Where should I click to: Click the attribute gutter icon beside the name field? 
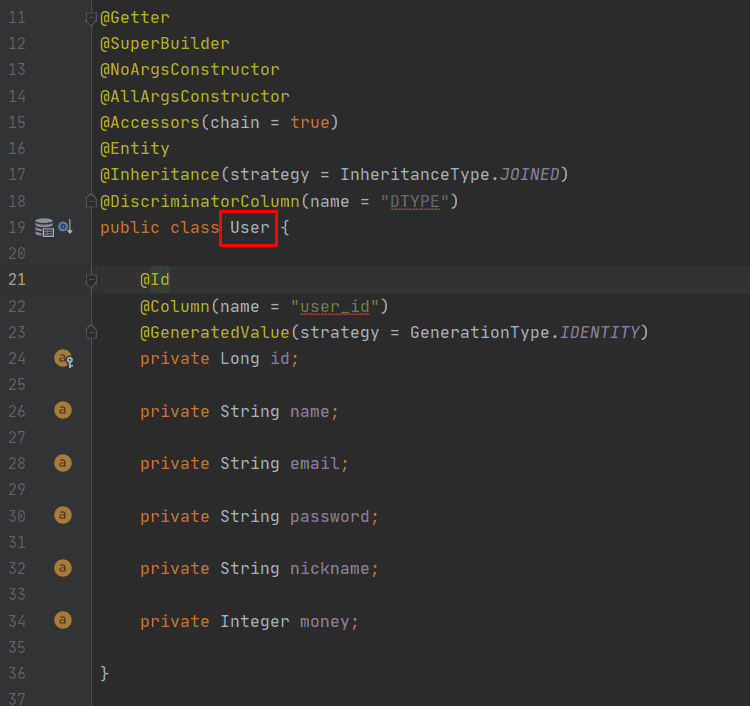63,410
